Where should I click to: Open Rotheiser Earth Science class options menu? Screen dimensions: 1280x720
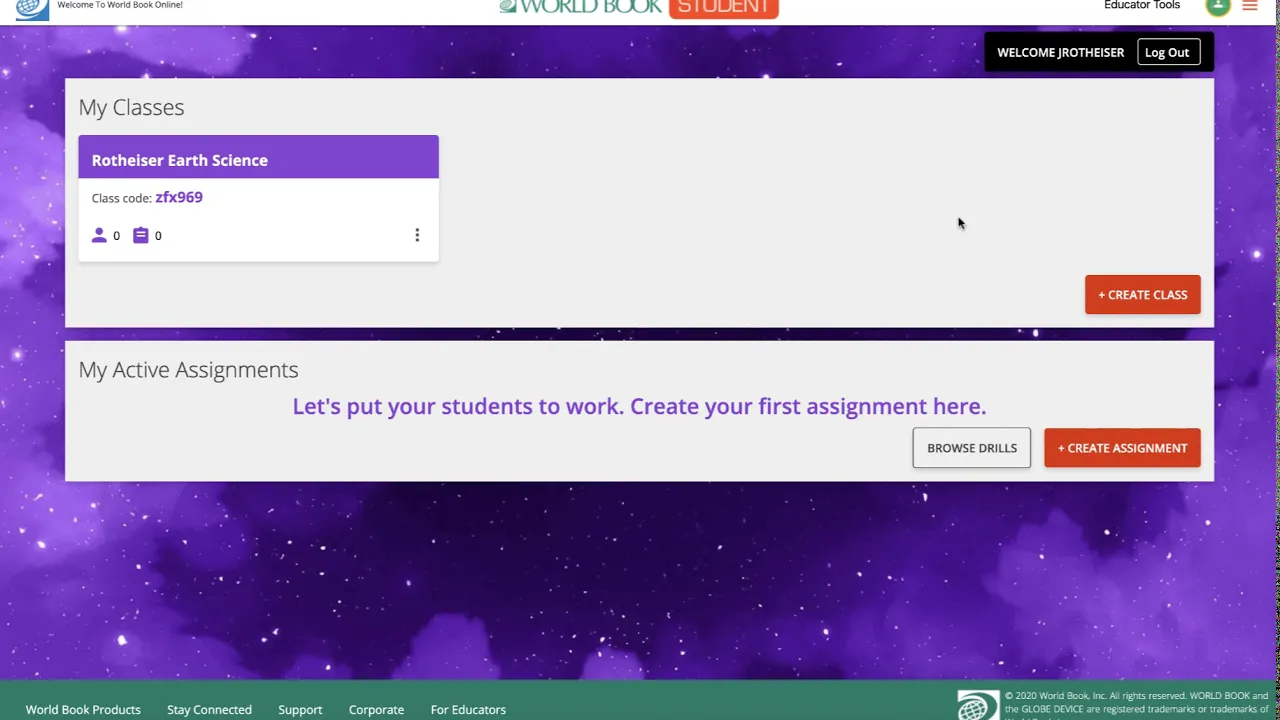point(417,235)
